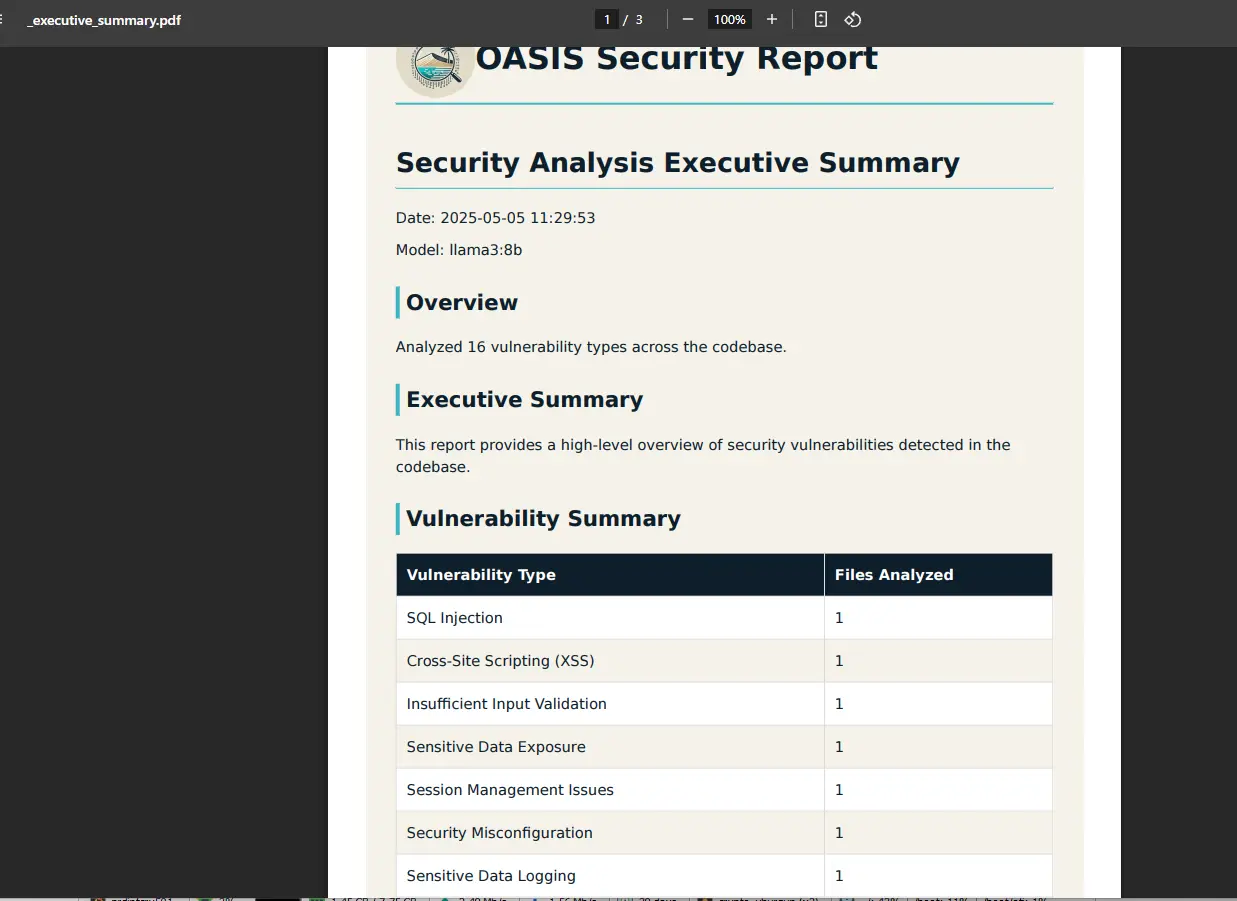Click the _executive_summary.pdf file name
Viewport: 1237px width, 901px height.
(x=104, y=20)
